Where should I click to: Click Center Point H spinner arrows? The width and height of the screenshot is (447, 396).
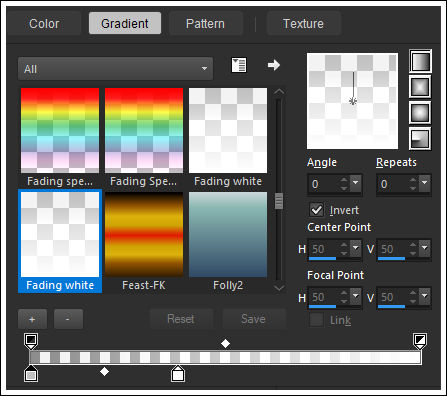pyautogui.click(x=344, y=249)
